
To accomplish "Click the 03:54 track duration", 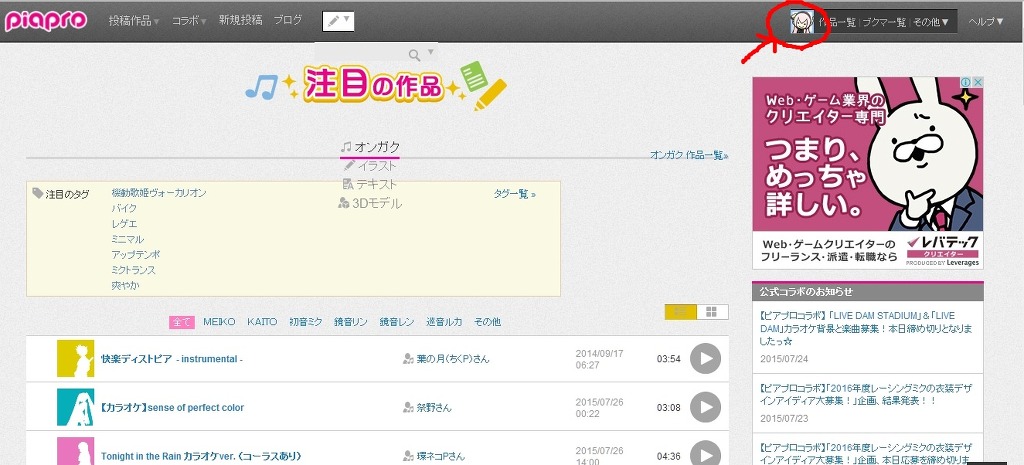I will point(669,359).
